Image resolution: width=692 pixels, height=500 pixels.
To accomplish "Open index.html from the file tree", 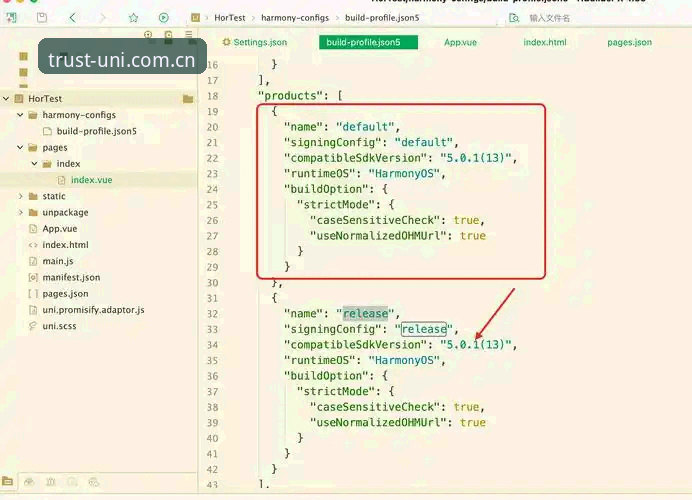I will click(x=65, y=245).
